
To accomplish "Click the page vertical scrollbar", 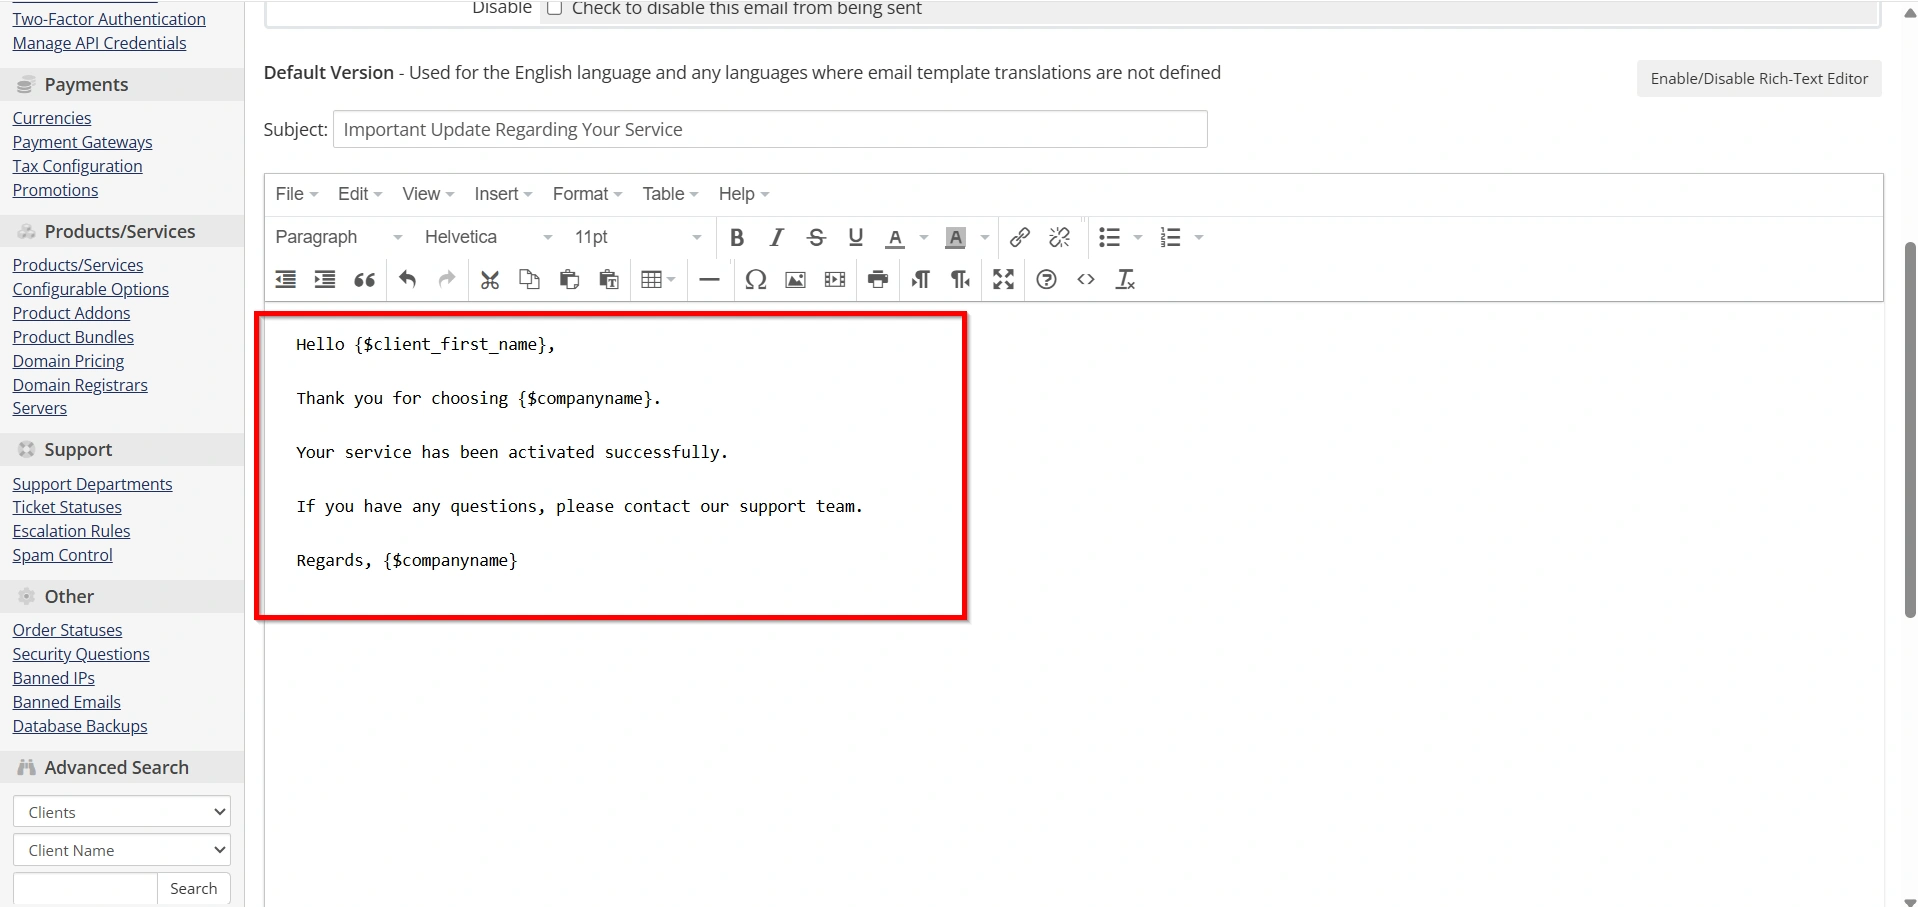I will tap(1910, 430).
